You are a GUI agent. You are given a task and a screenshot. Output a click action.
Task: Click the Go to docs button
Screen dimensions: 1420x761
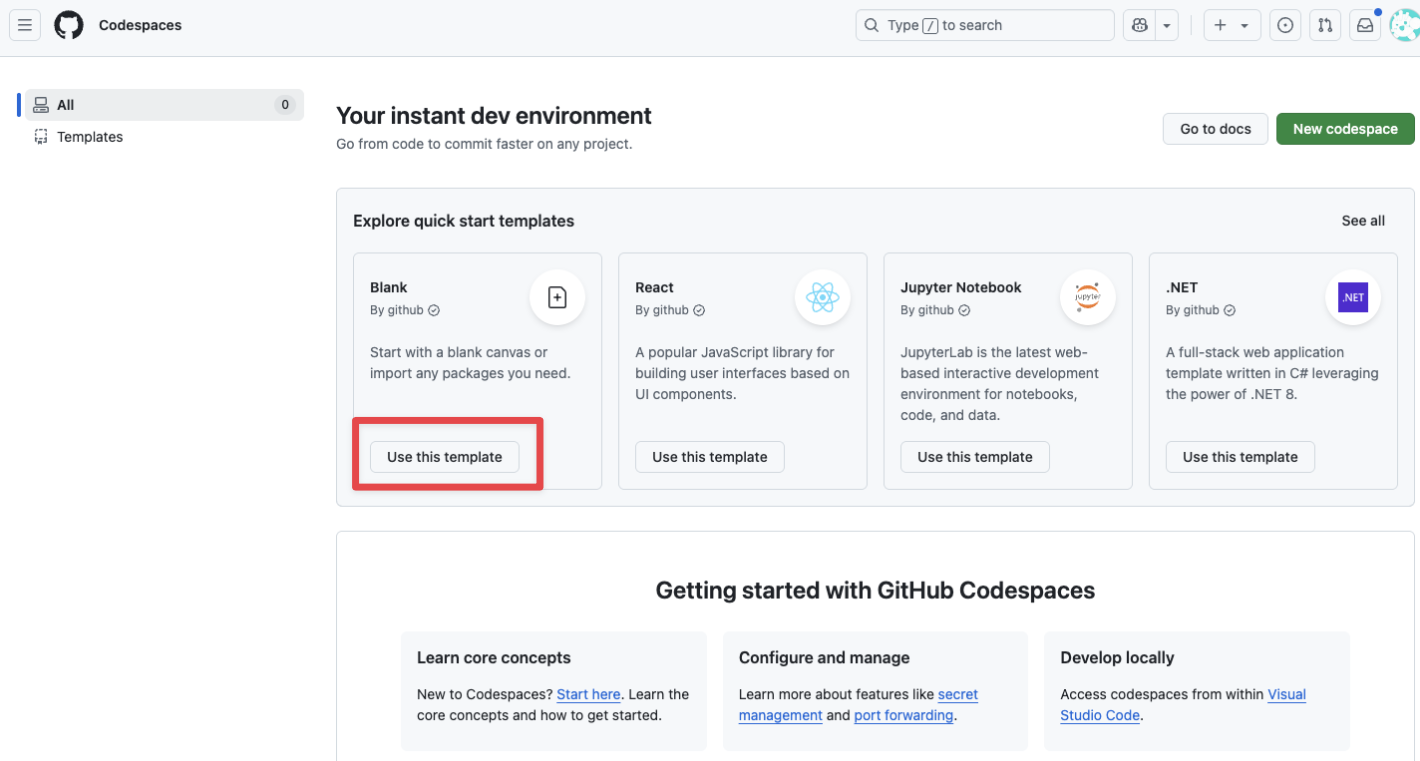pos(1215,129)
